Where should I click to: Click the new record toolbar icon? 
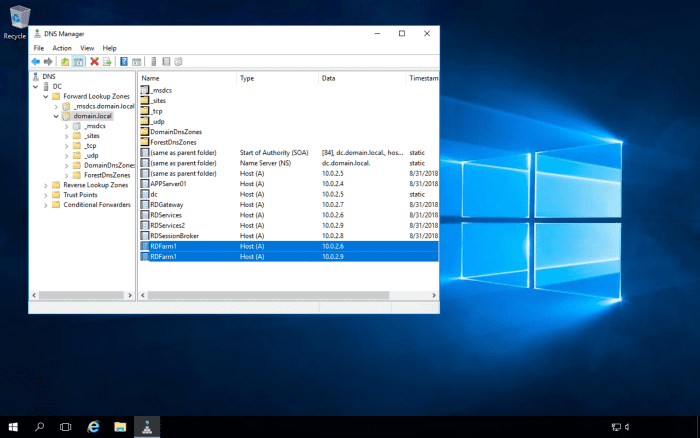(166, 62)
